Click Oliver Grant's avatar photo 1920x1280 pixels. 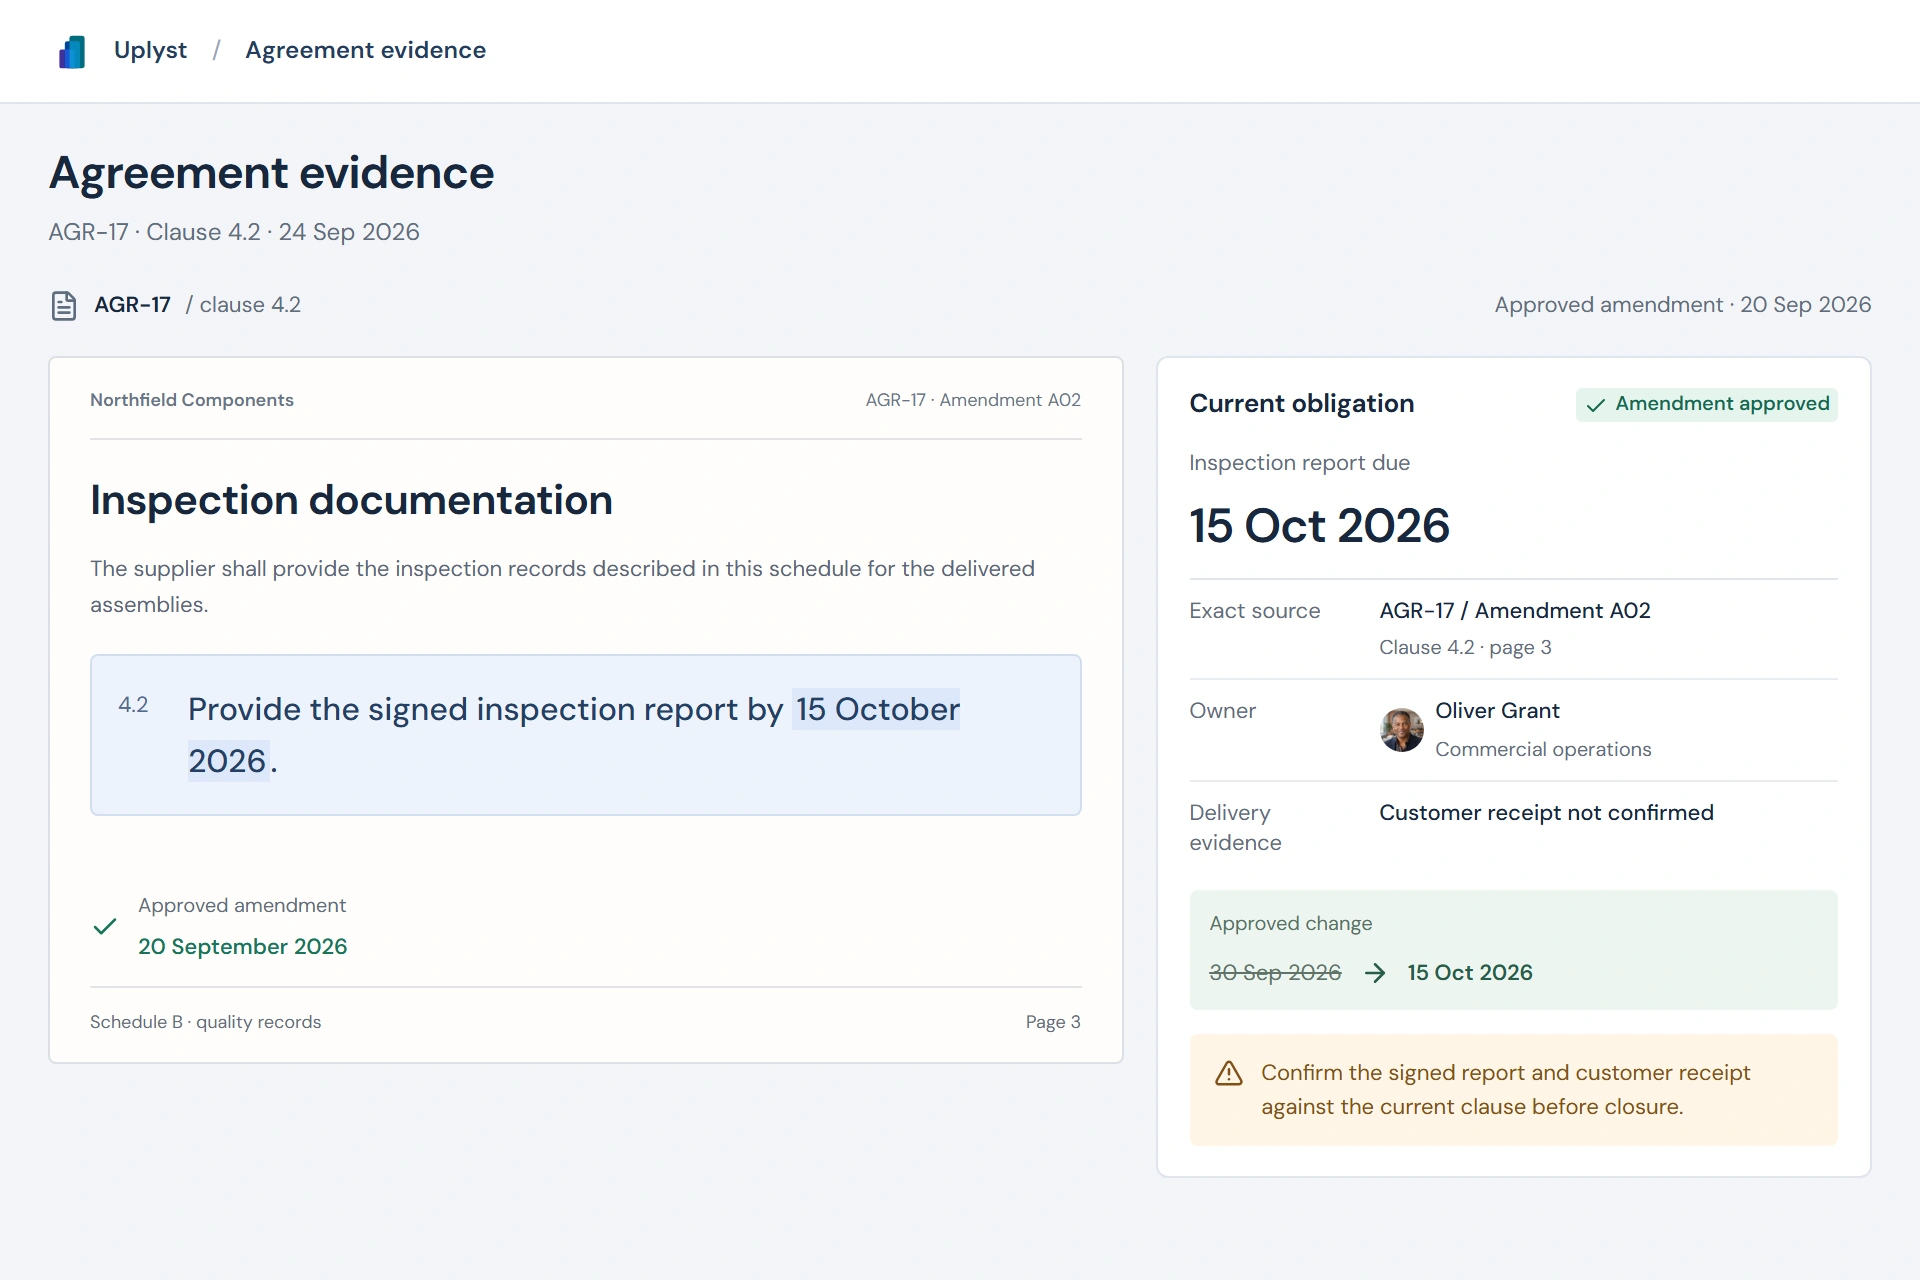click(1402, 730)
